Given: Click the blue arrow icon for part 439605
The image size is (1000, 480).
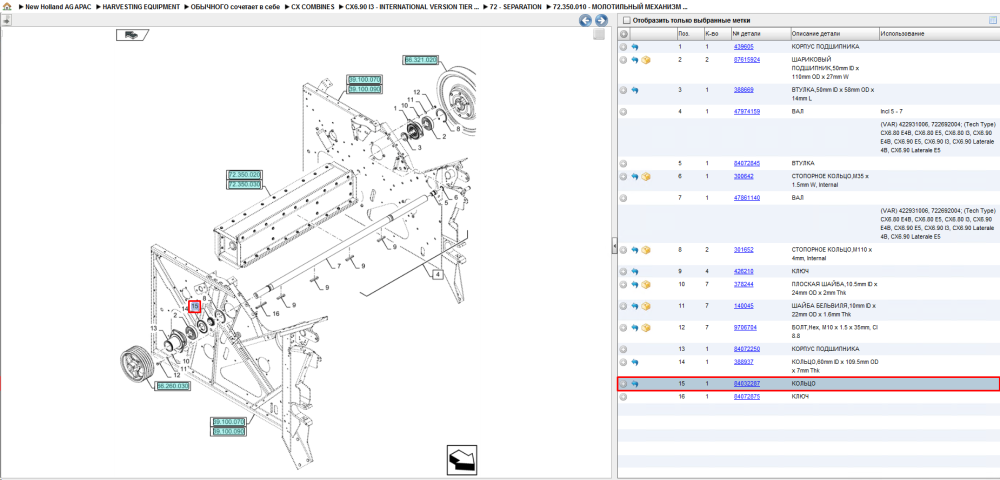Looking at the screenshot, I should 635,47.
